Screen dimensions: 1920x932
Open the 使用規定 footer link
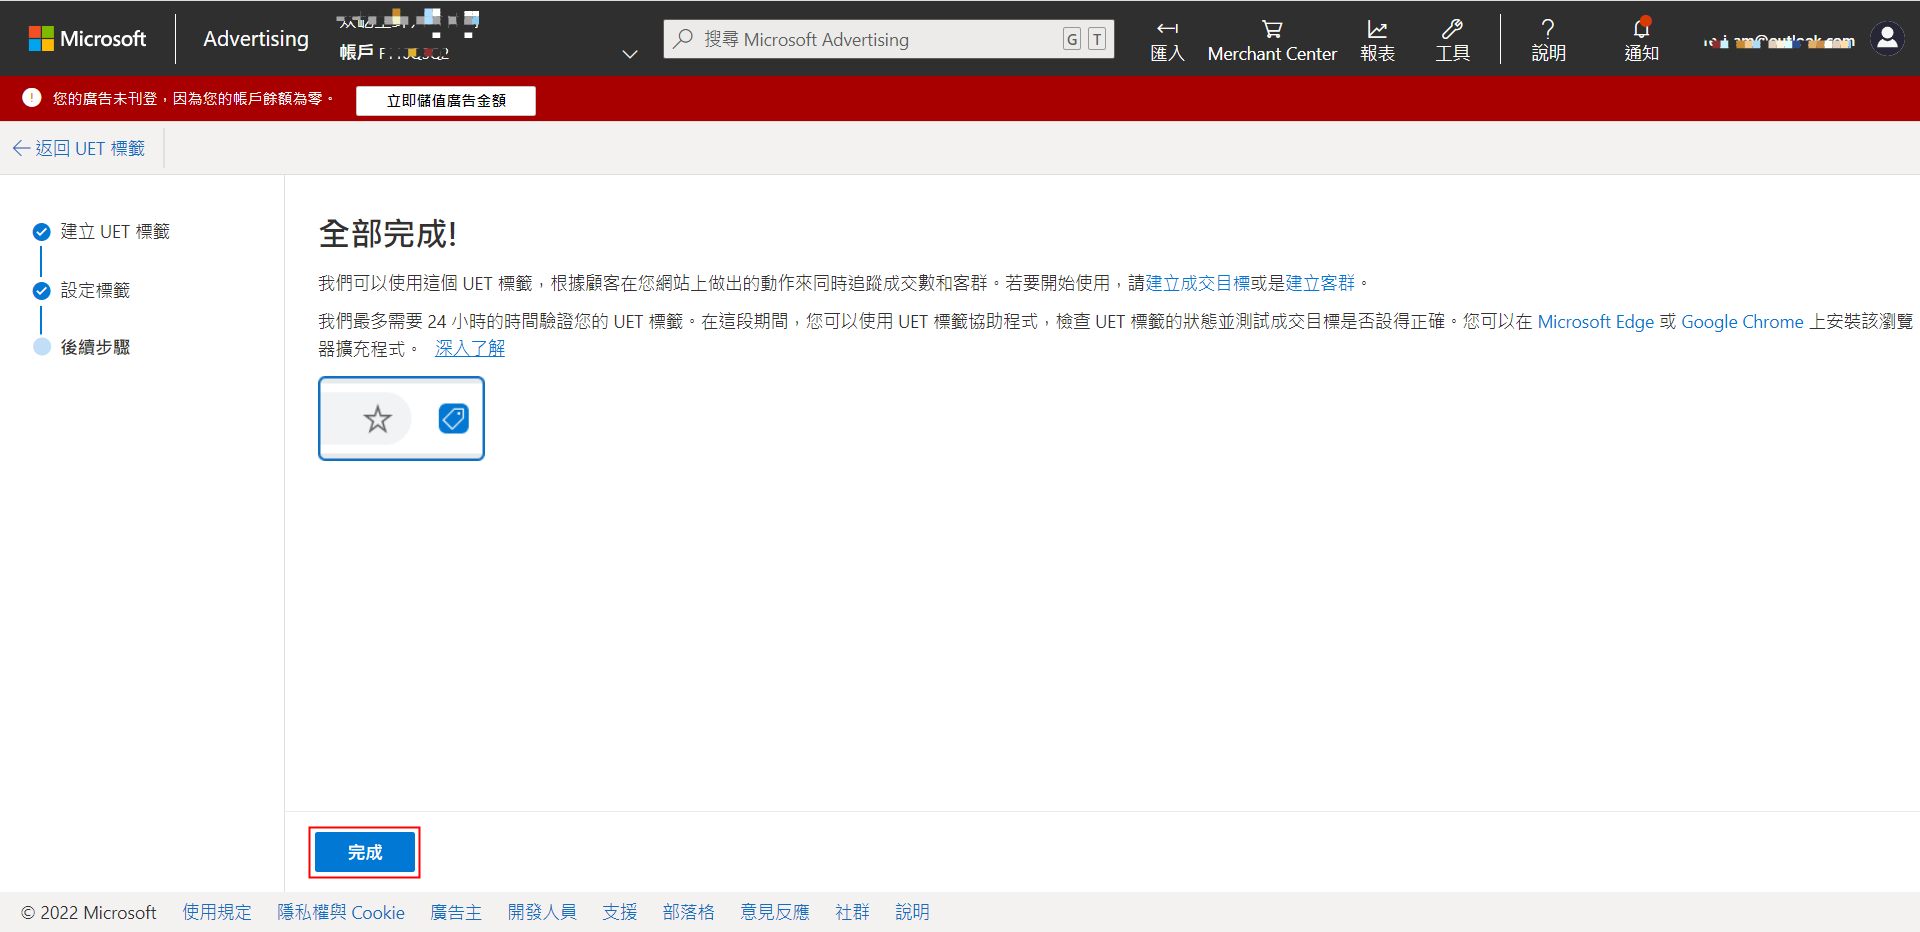point(217,912)
